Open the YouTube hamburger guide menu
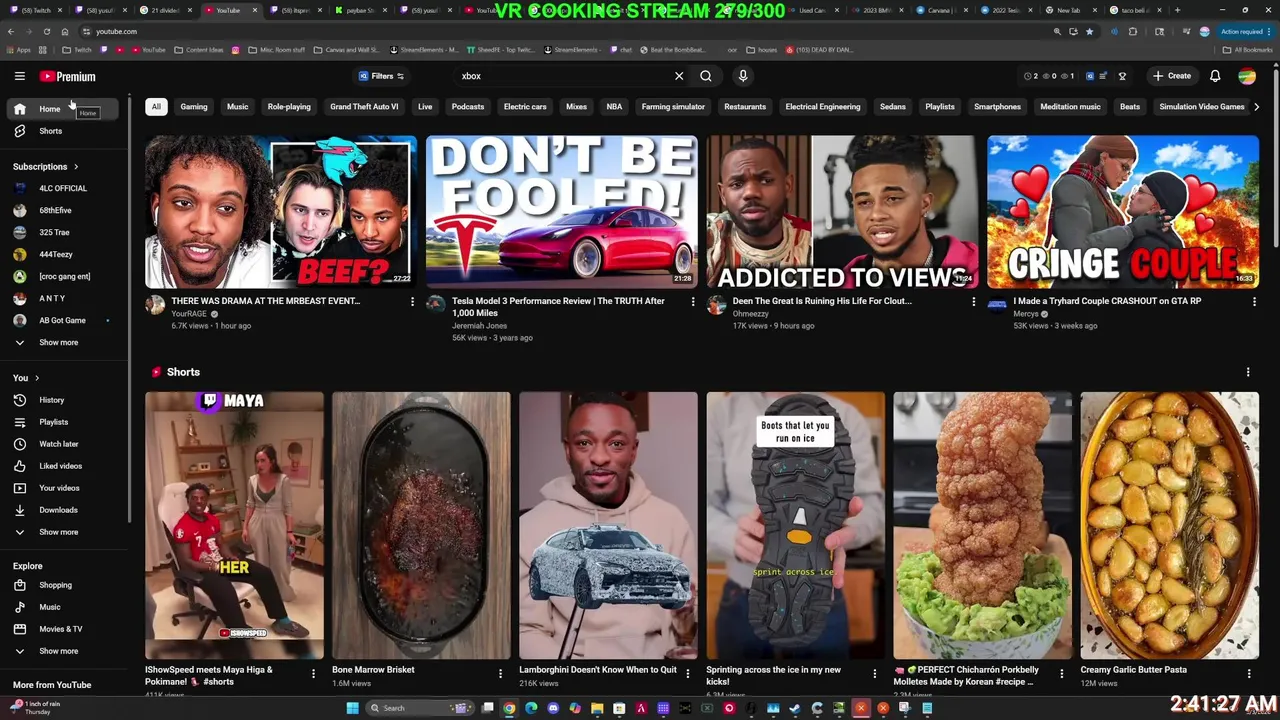Viewport: 1280px width, 720px height. pyautogui.click(x=19, y=76)
